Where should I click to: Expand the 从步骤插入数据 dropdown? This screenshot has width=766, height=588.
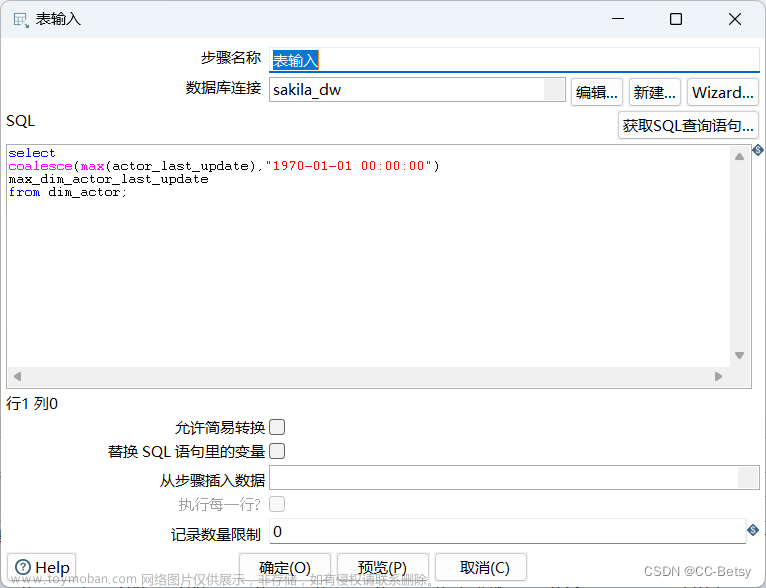(x=748, y=478)
